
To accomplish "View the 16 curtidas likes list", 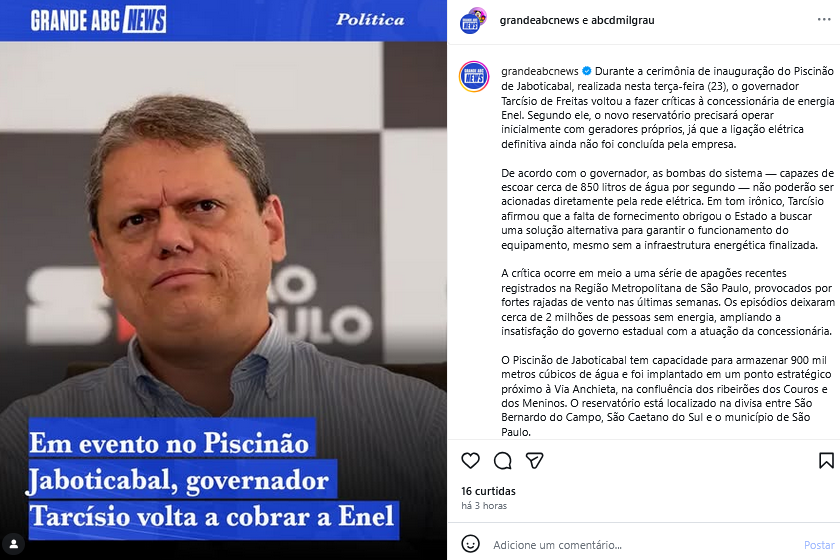I will (x=489, y=491).
